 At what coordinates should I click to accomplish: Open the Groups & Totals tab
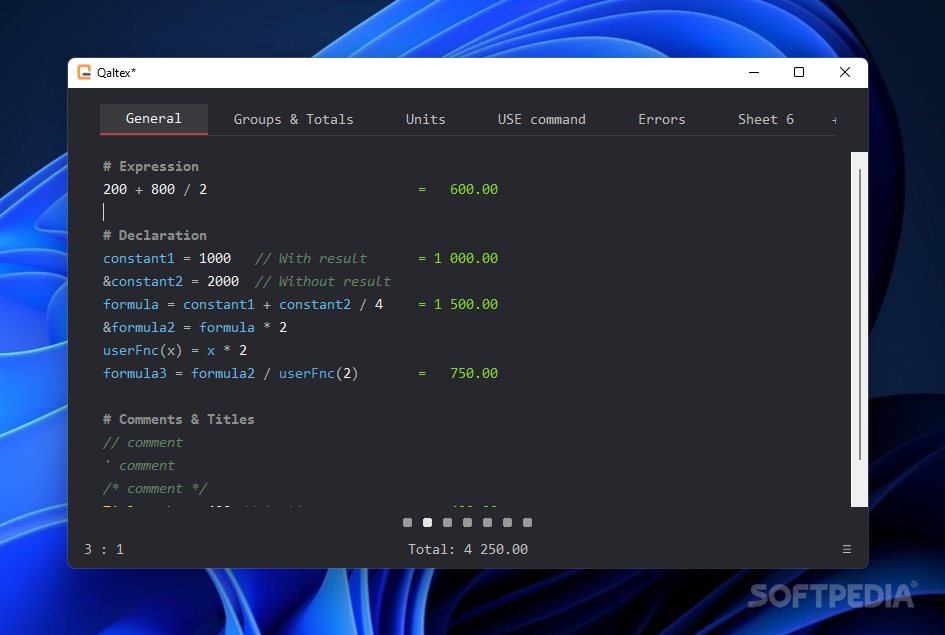294,119
